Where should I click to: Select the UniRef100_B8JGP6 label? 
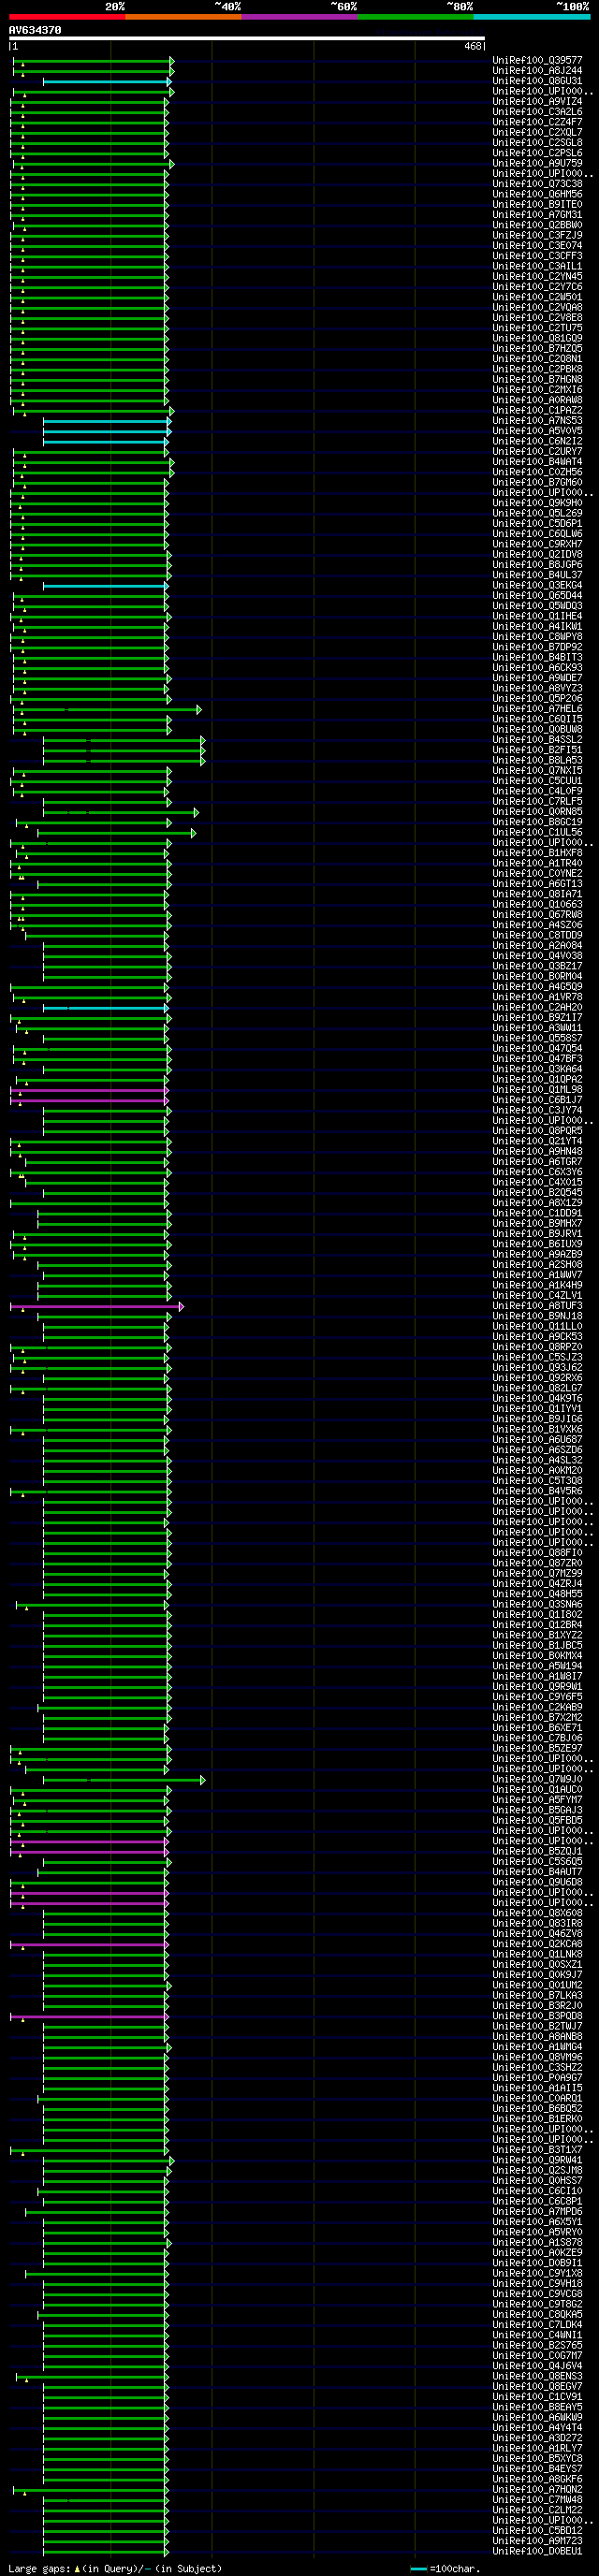537,565
